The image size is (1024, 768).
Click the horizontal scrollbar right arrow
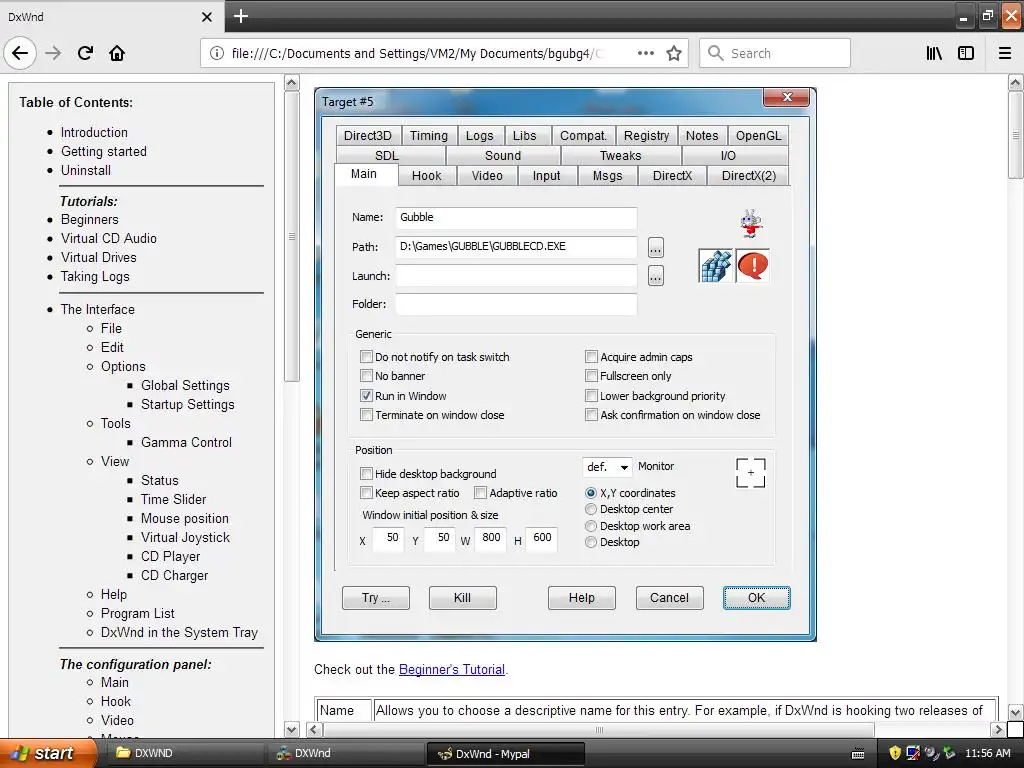point(997,729)
